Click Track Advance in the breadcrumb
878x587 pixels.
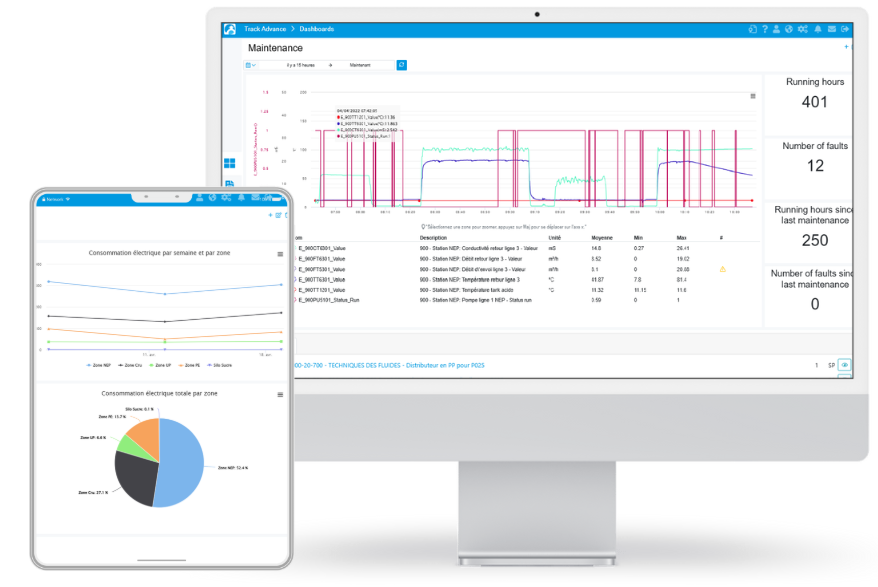coord(264,29)
